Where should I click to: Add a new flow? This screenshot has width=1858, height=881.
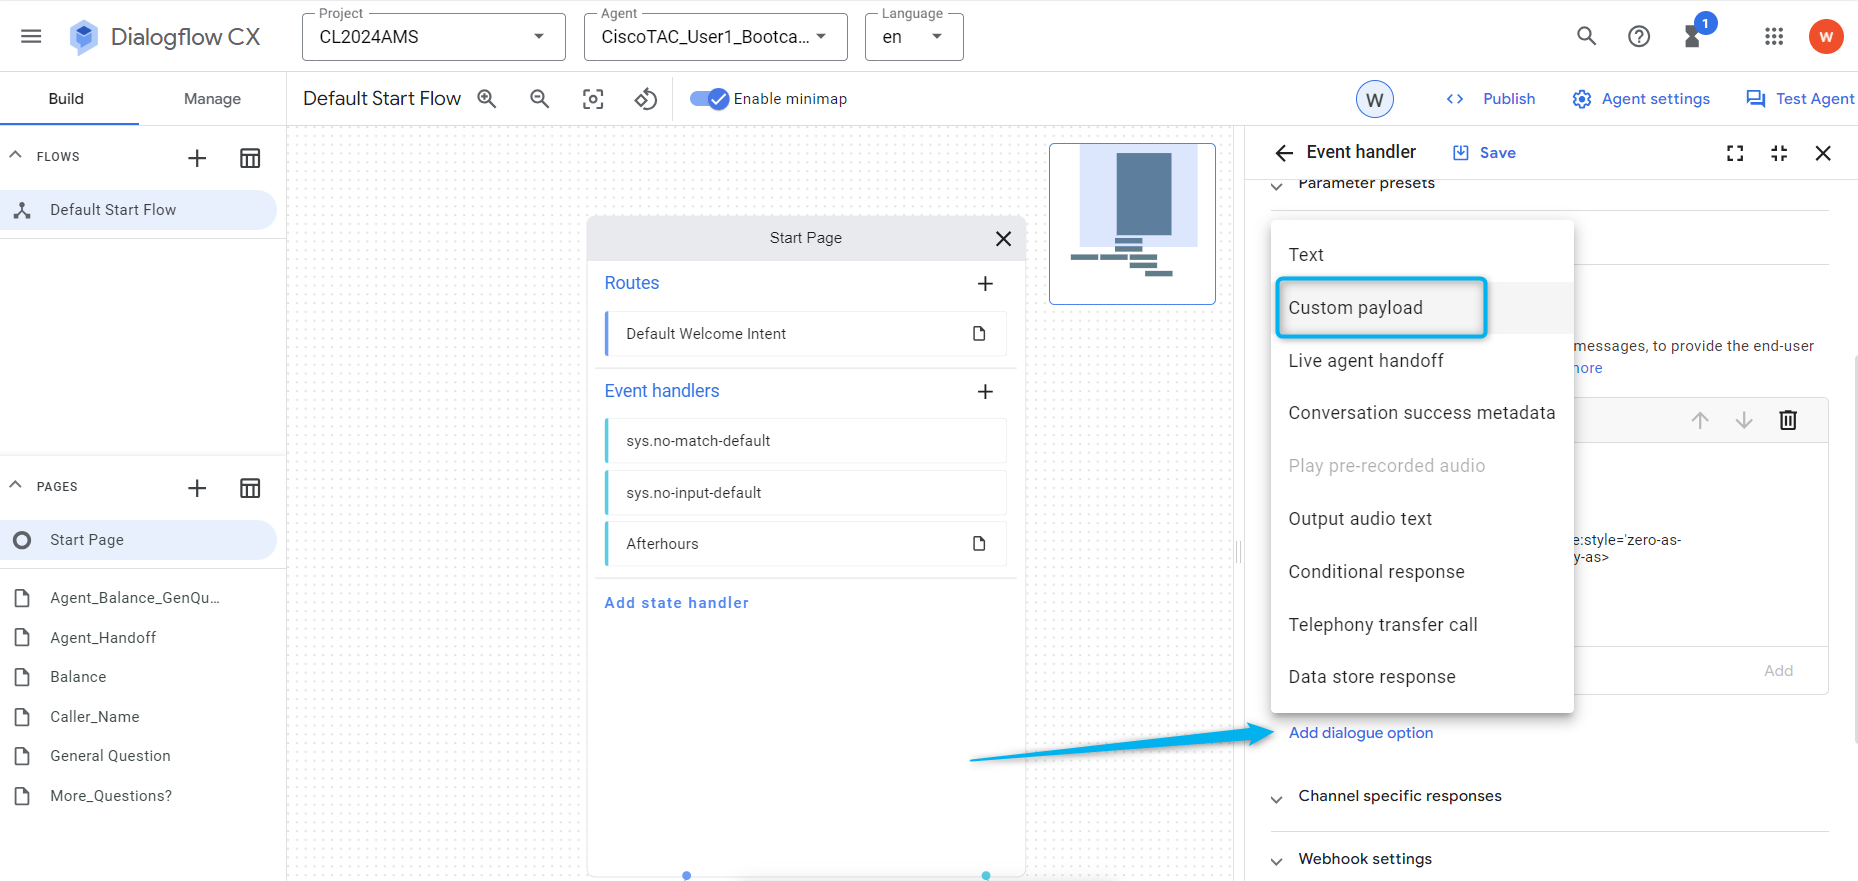tap(197, 158)
